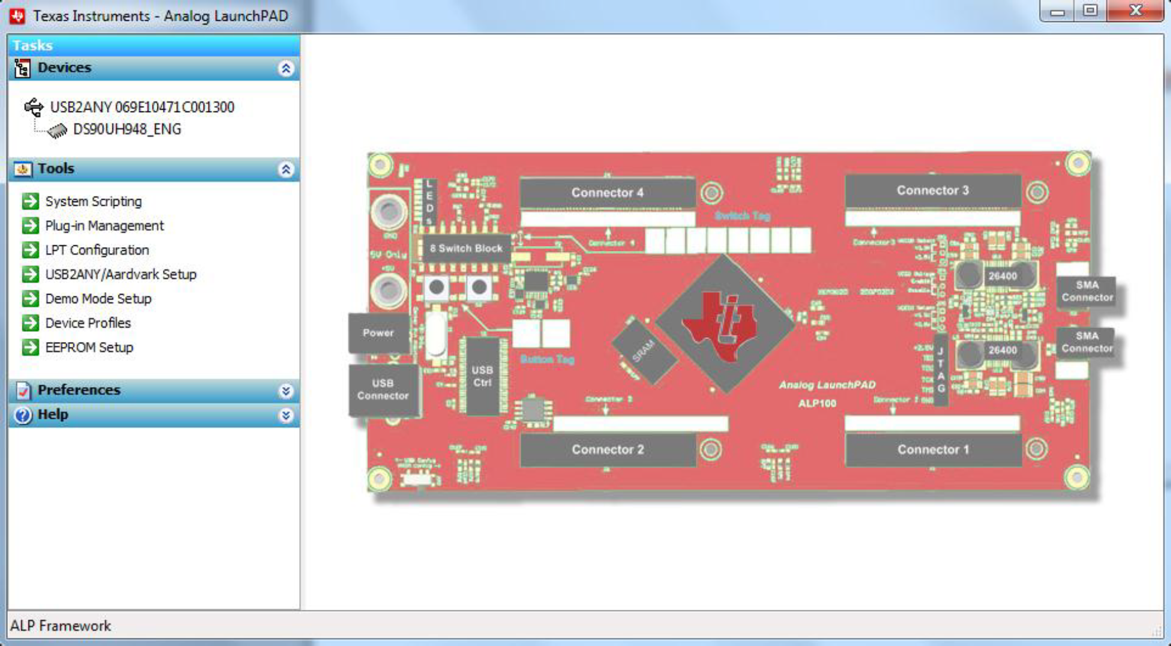
Task: Expand the Help panel section
Action: pos(286,415)
